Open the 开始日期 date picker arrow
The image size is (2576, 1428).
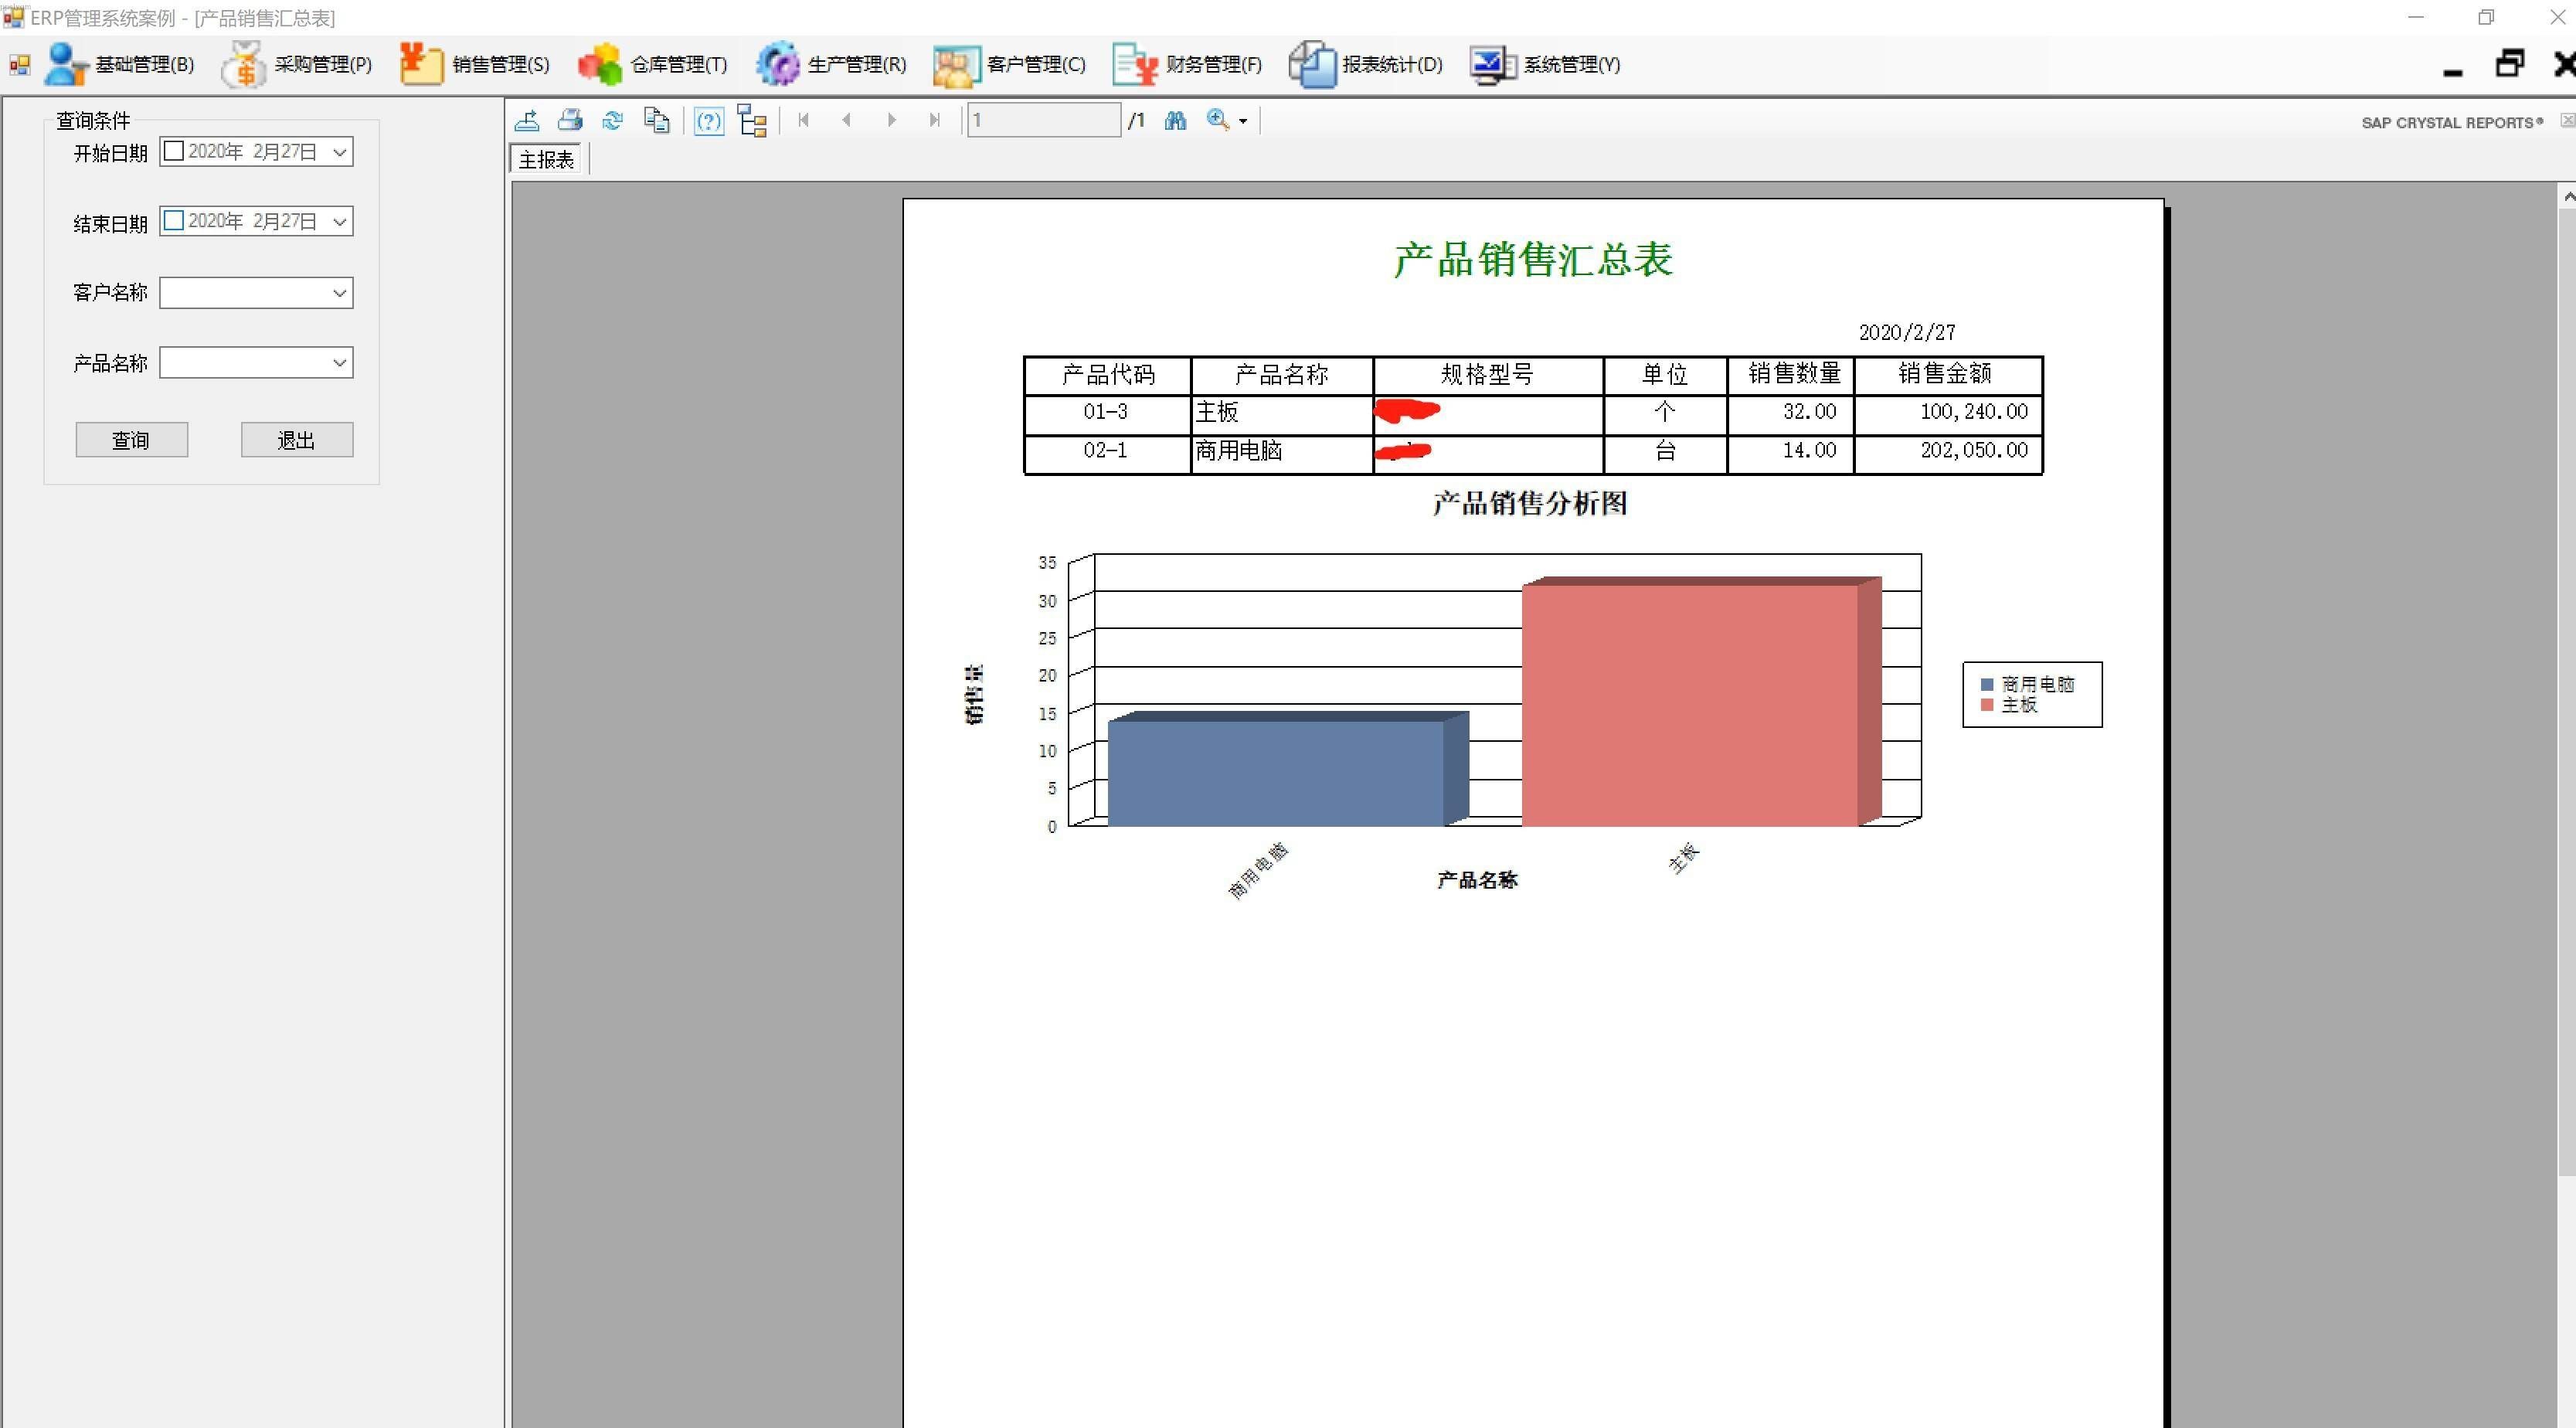coord(340,152)
